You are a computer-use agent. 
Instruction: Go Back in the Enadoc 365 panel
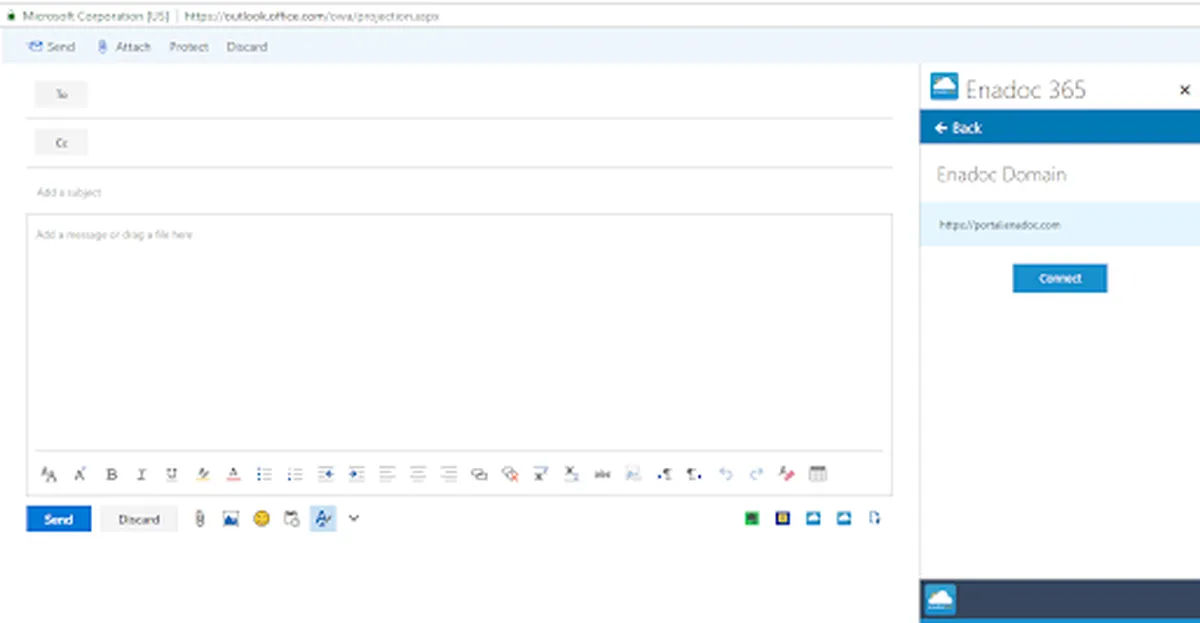point(958,128)
